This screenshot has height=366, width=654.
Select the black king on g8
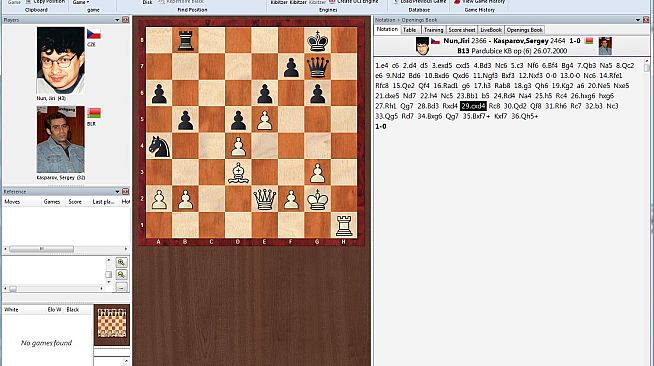click(x=317, y=40)
